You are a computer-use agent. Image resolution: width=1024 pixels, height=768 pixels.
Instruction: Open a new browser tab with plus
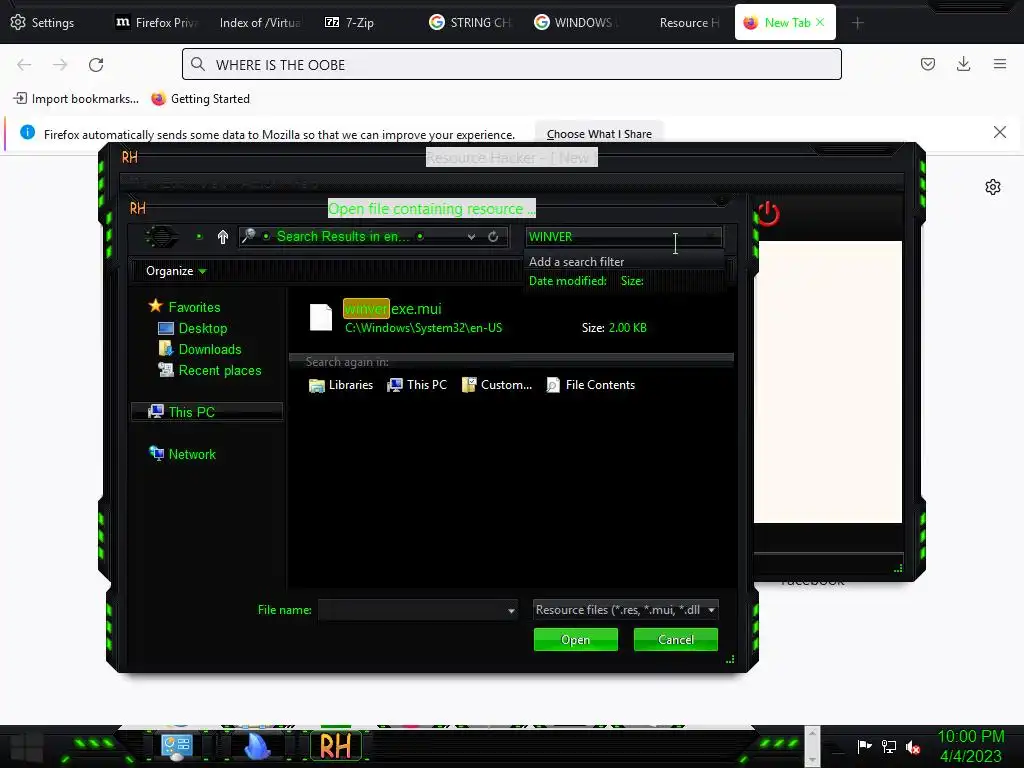(857, 23)
